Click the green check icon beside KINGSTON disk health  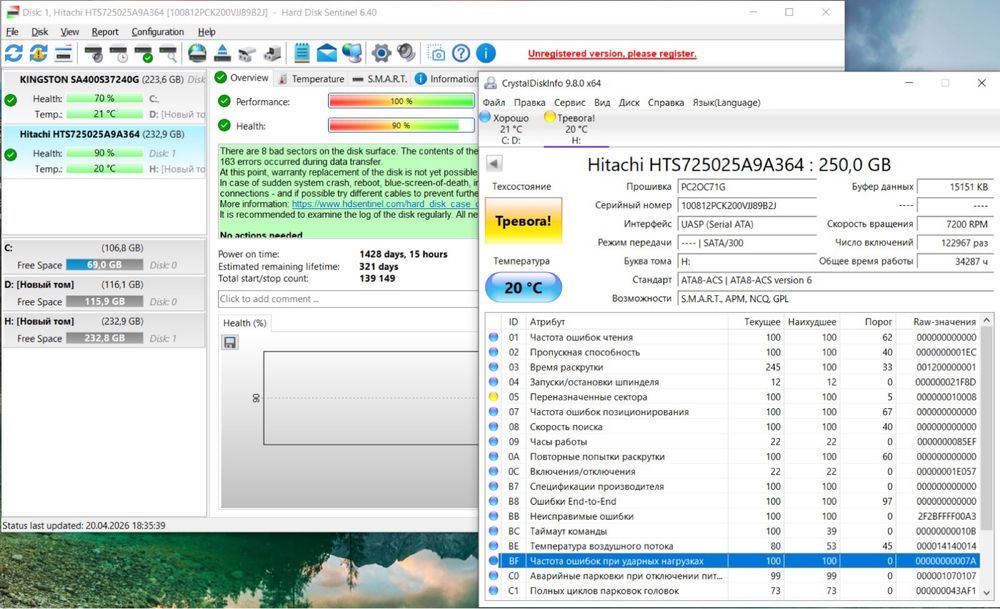point(10,100)
